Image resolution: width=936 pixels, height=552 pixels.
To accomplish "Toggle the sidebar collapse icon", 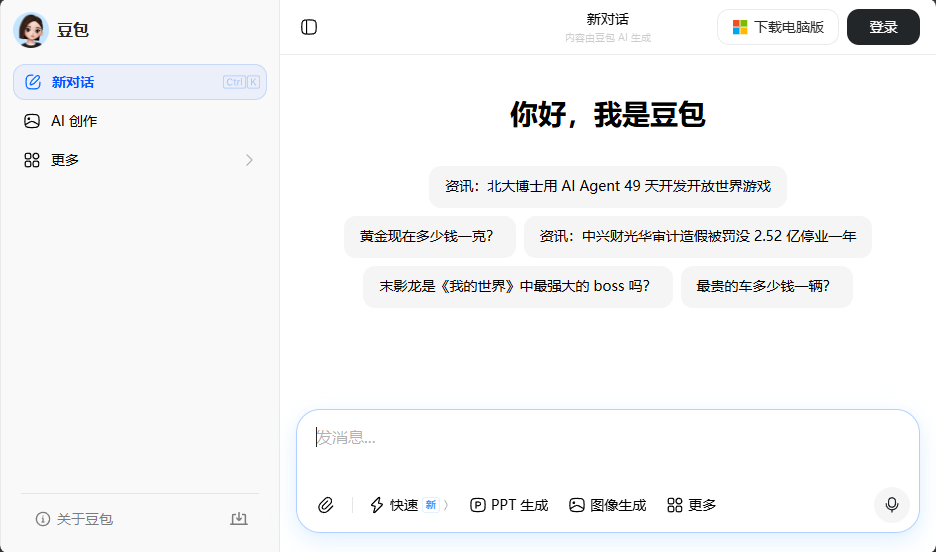I will click(309, 27).
